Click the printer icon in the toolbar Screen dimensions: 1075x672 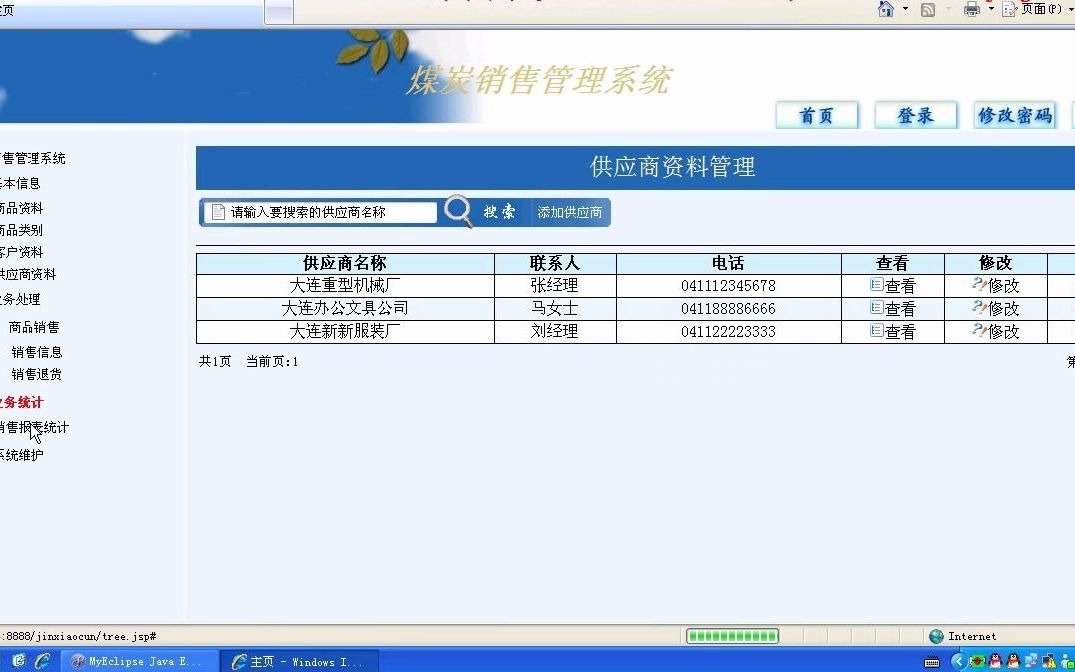[x=970, y=8]
